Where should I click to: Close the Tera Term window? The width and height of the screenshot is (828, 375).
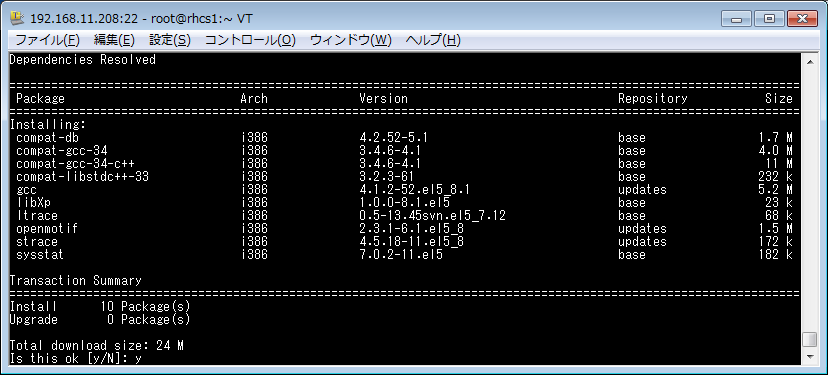click(803, 20)
